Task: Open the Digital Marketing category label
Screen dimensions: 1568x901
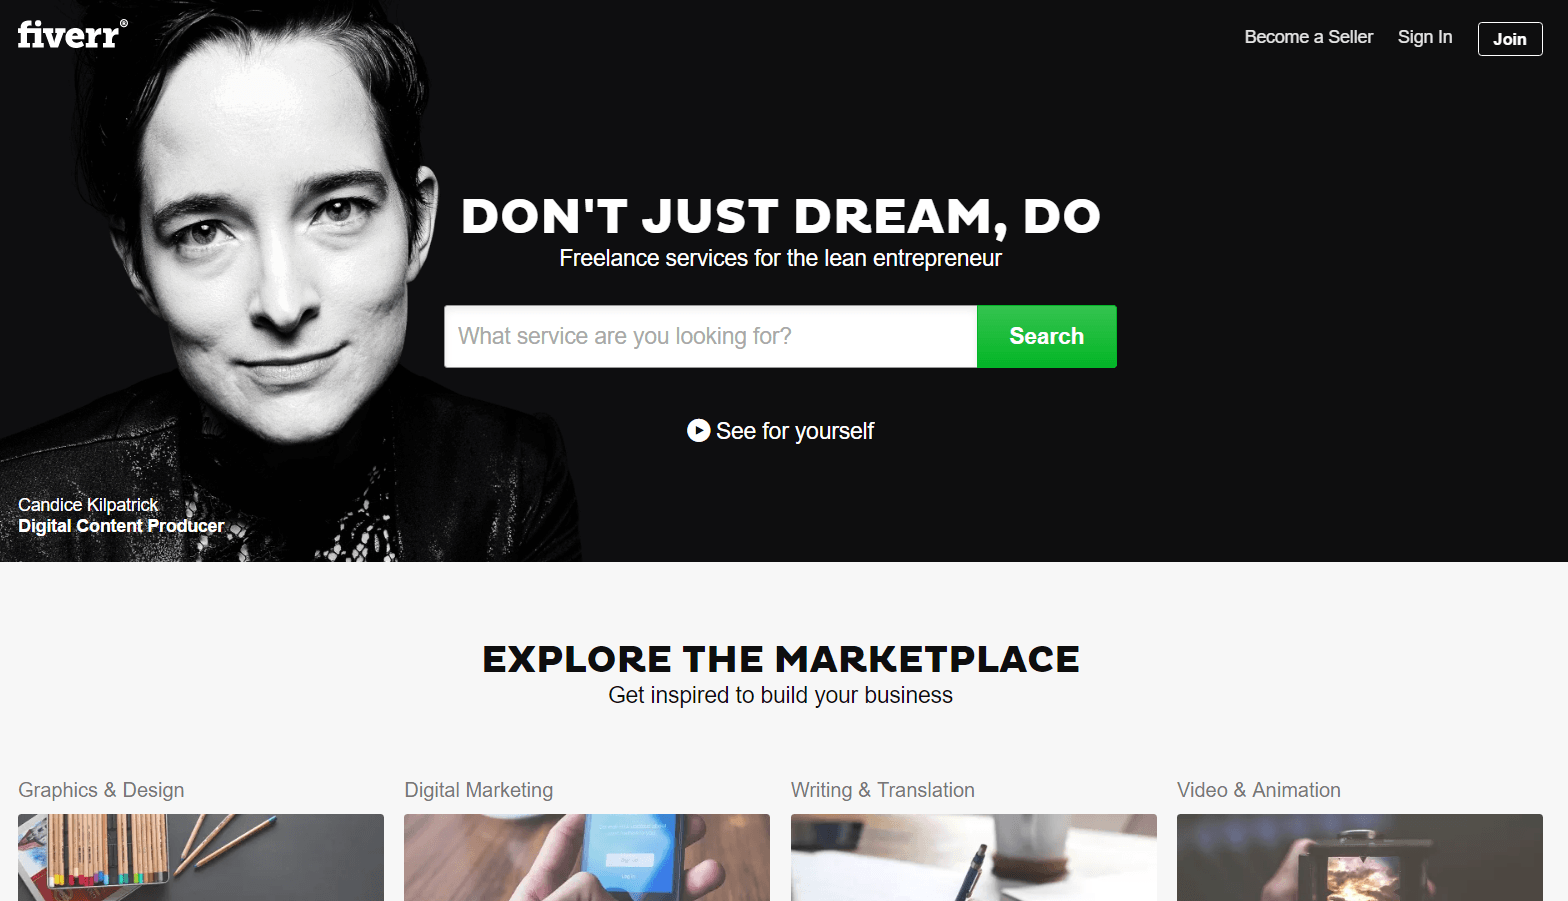Action: 478,790
